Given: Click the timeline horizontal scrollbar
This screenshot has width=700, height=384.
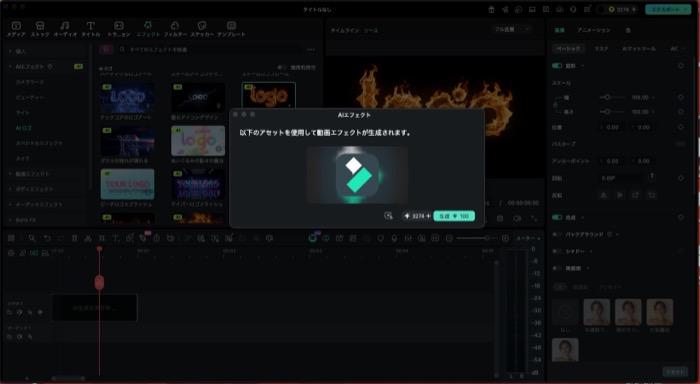Looking at the screenshot, I should coord(68,378).
